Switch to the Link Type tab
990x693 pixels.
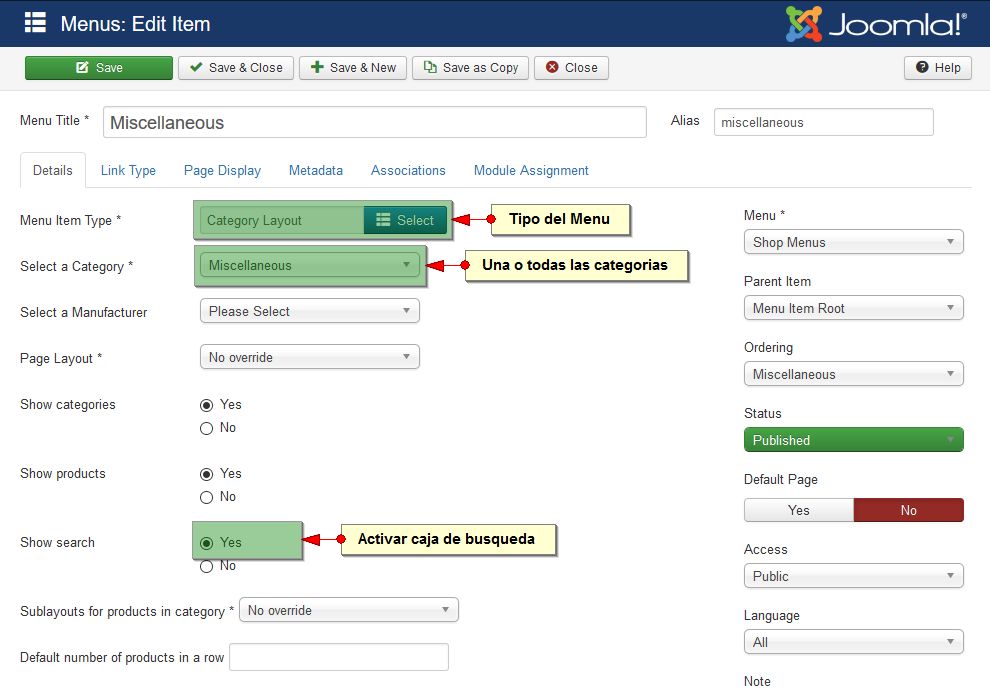(x=128, y=170)
